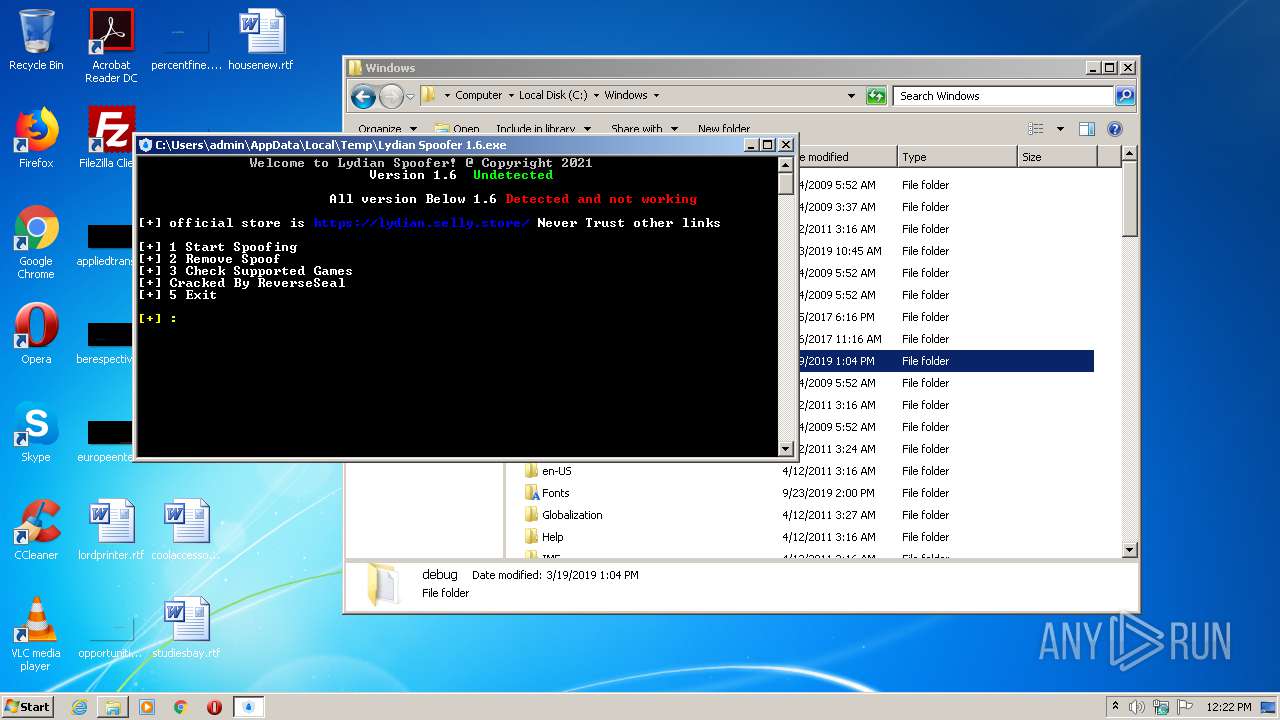The width and height of the screenshot is (1280, 720).
Task: Click the taskbar clock
Action: (x=1229, y=707)
